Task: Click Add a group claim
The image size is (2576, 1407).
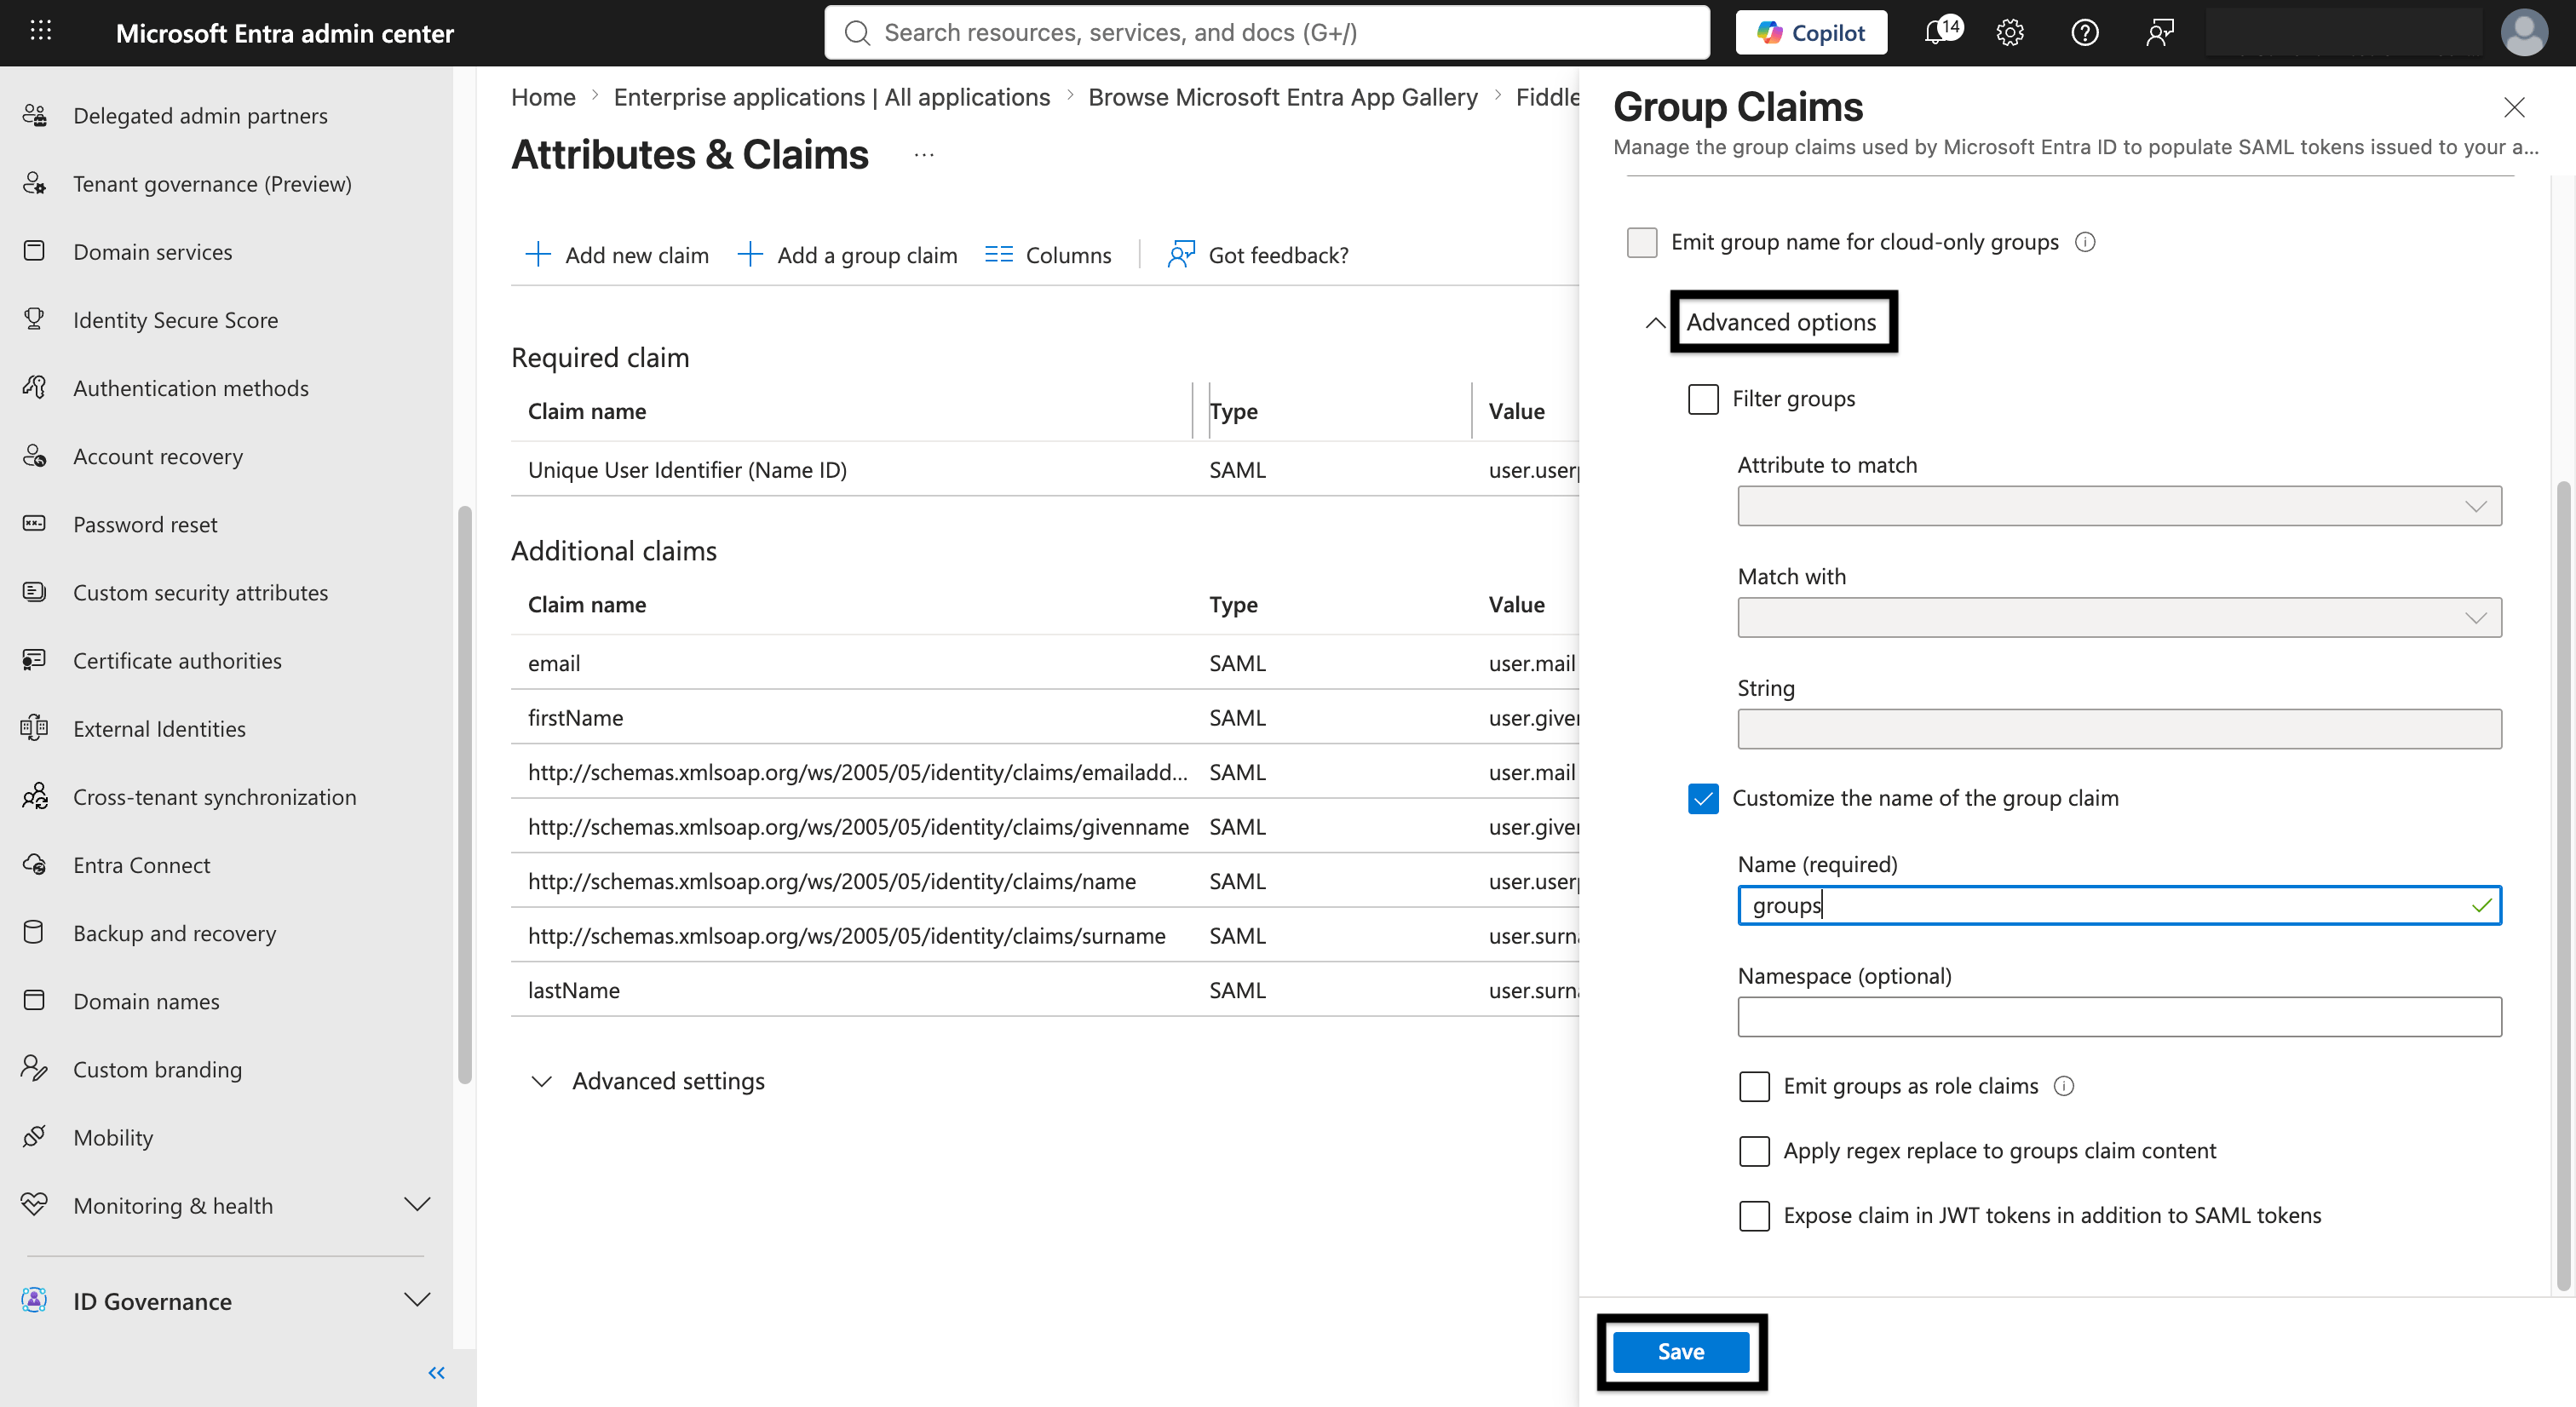Action: tap(847, 255)
